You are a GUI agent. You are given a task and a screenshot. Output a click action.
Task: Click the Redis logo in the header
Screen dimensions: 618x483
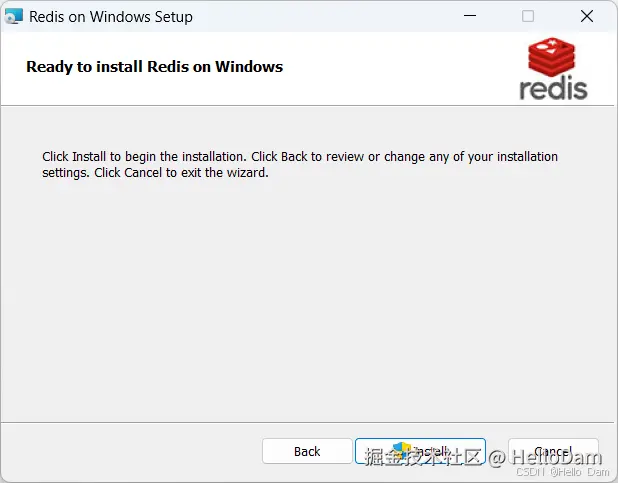click(553, 68)
